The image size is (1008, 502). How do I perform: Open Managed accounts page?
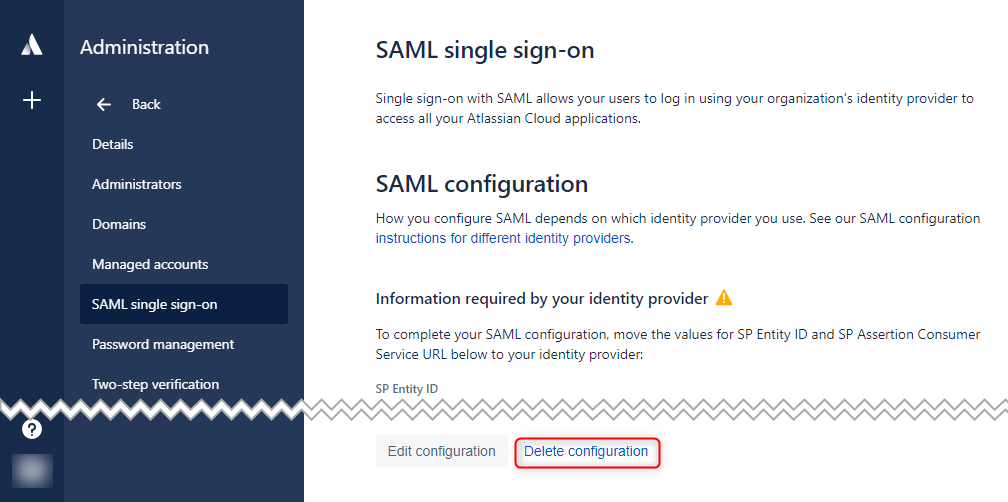(150, 264)
